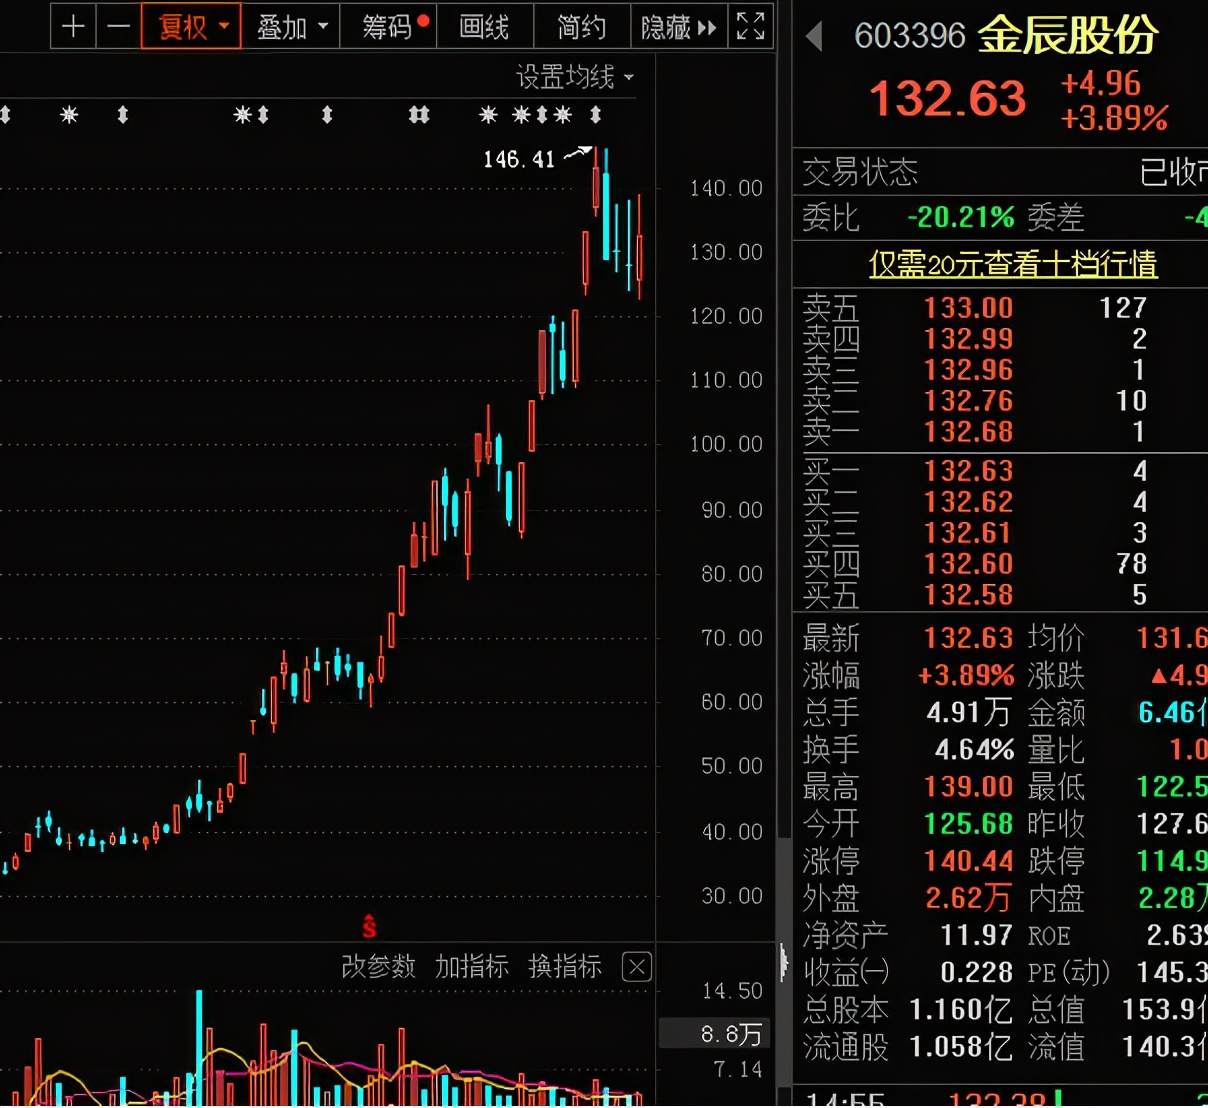This screenshot has width=1208, height=1108.
Task: Expand chart to fullscreen view
Action: (750, 27)
